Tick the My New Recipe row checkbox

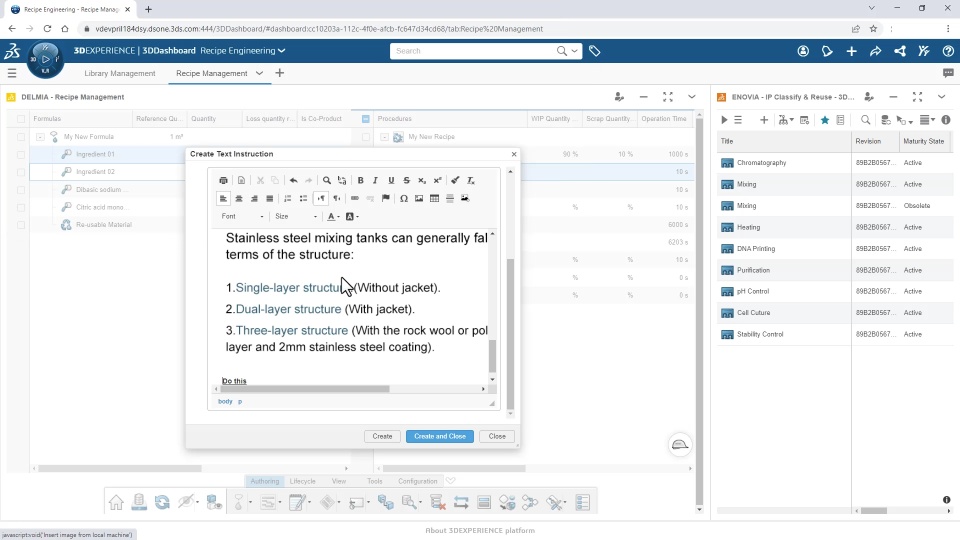(366, 137)
